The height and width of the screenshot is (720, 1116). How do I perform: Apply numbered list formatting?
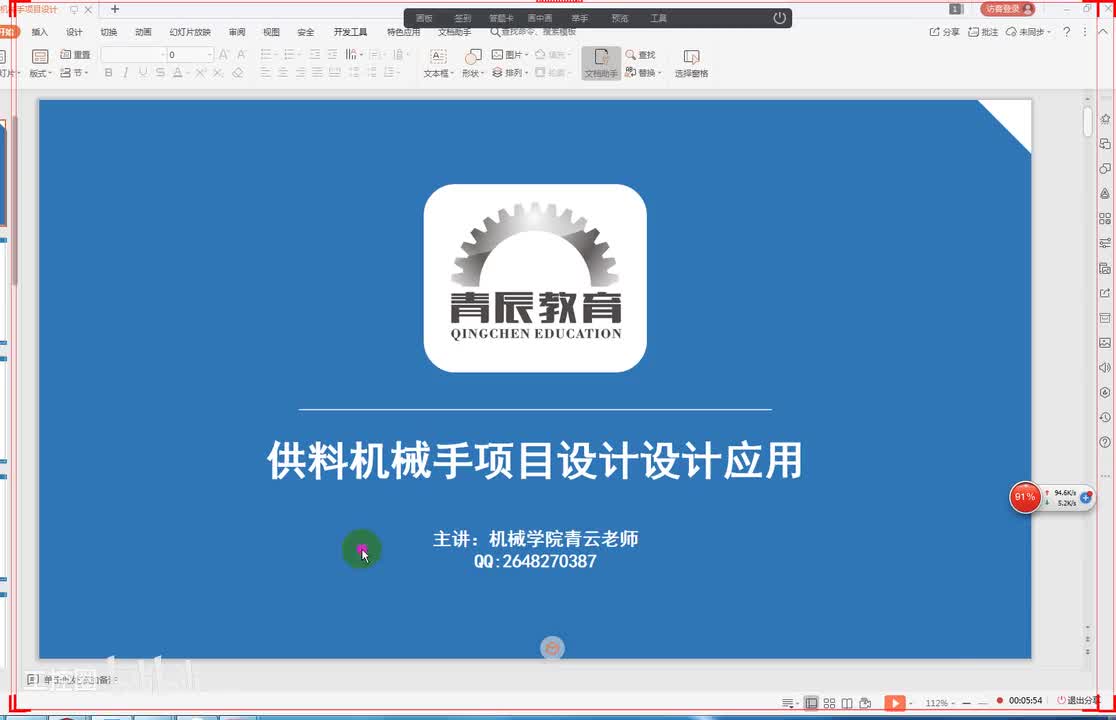pos(290,55)
